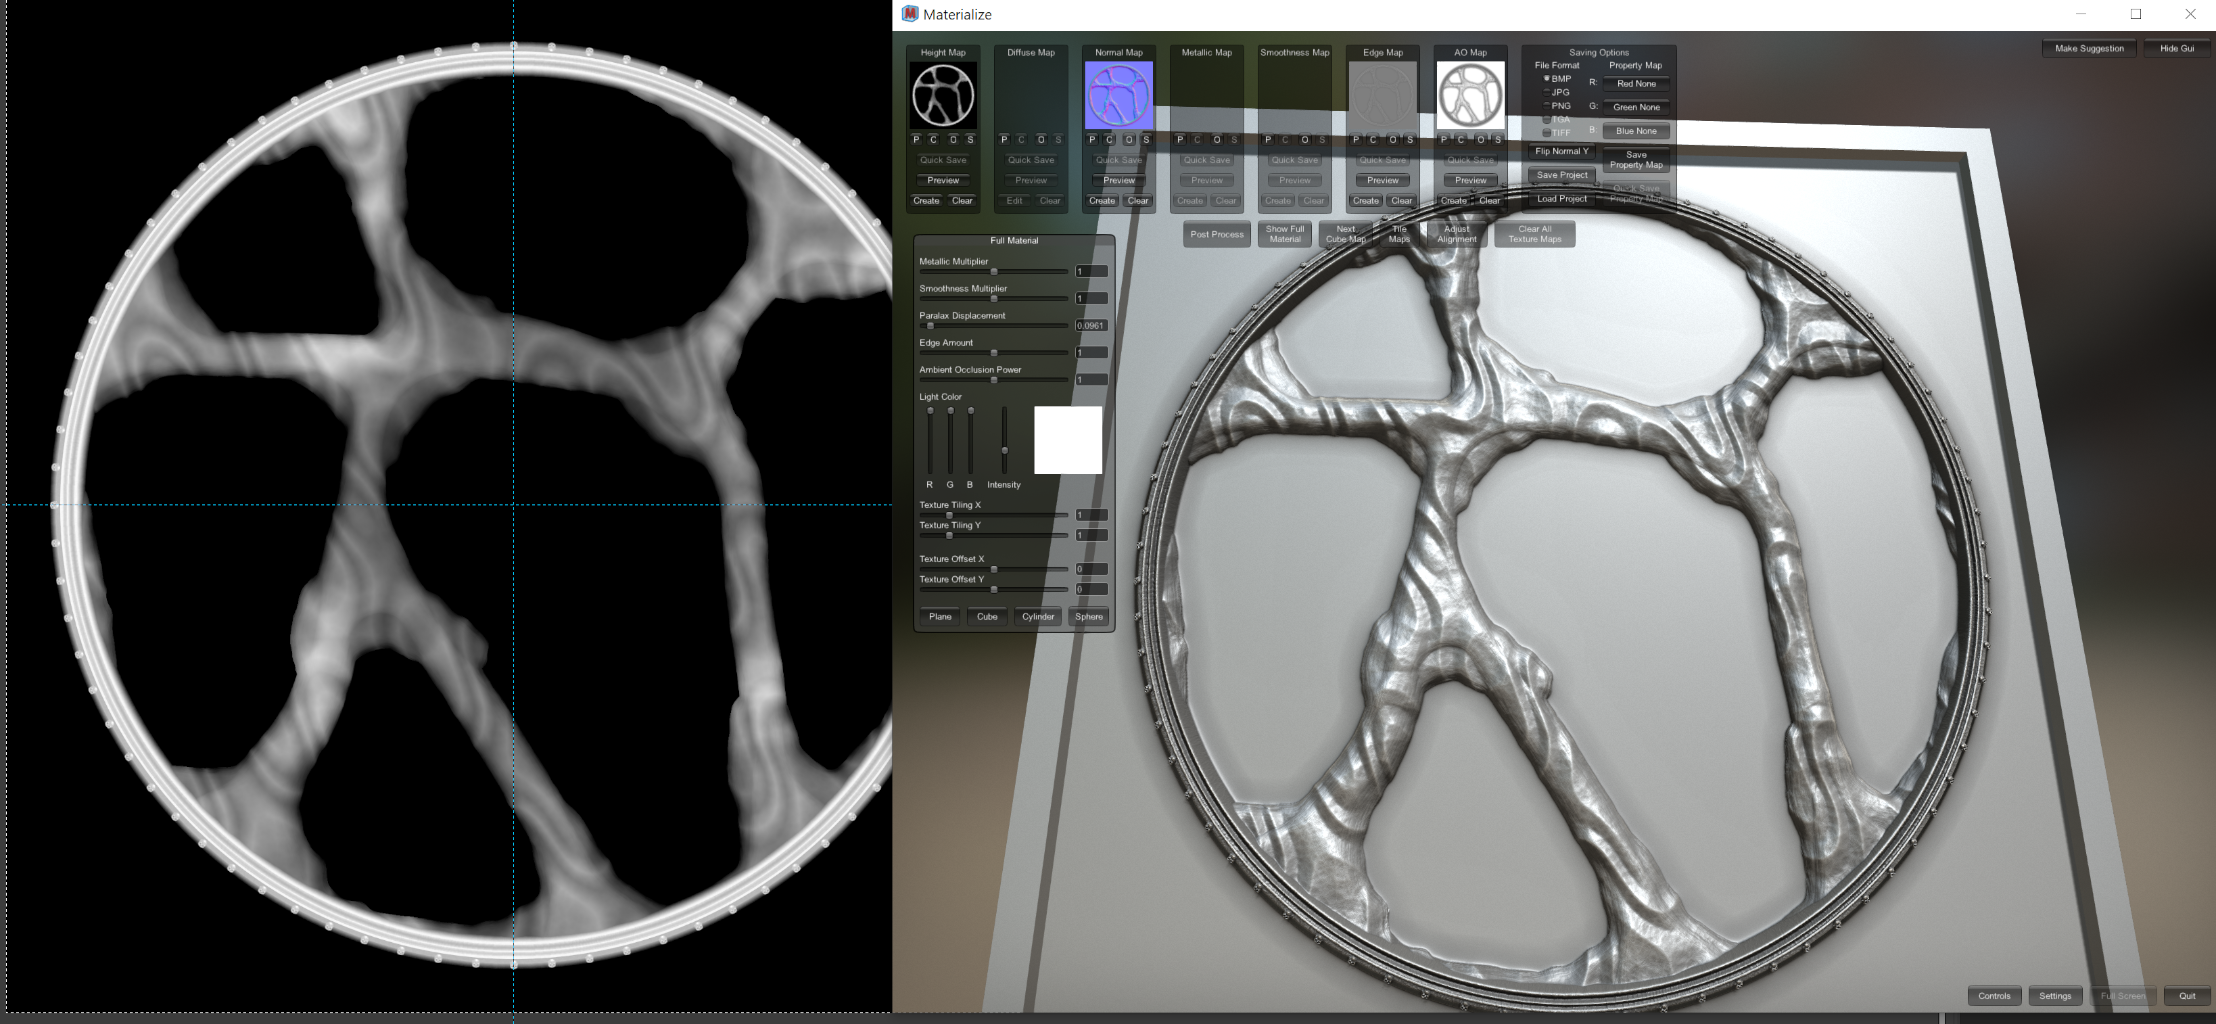Screen dimensions: 2216x1024
Task: Select TIFF file format
Action: click(x=1557, y=133)
